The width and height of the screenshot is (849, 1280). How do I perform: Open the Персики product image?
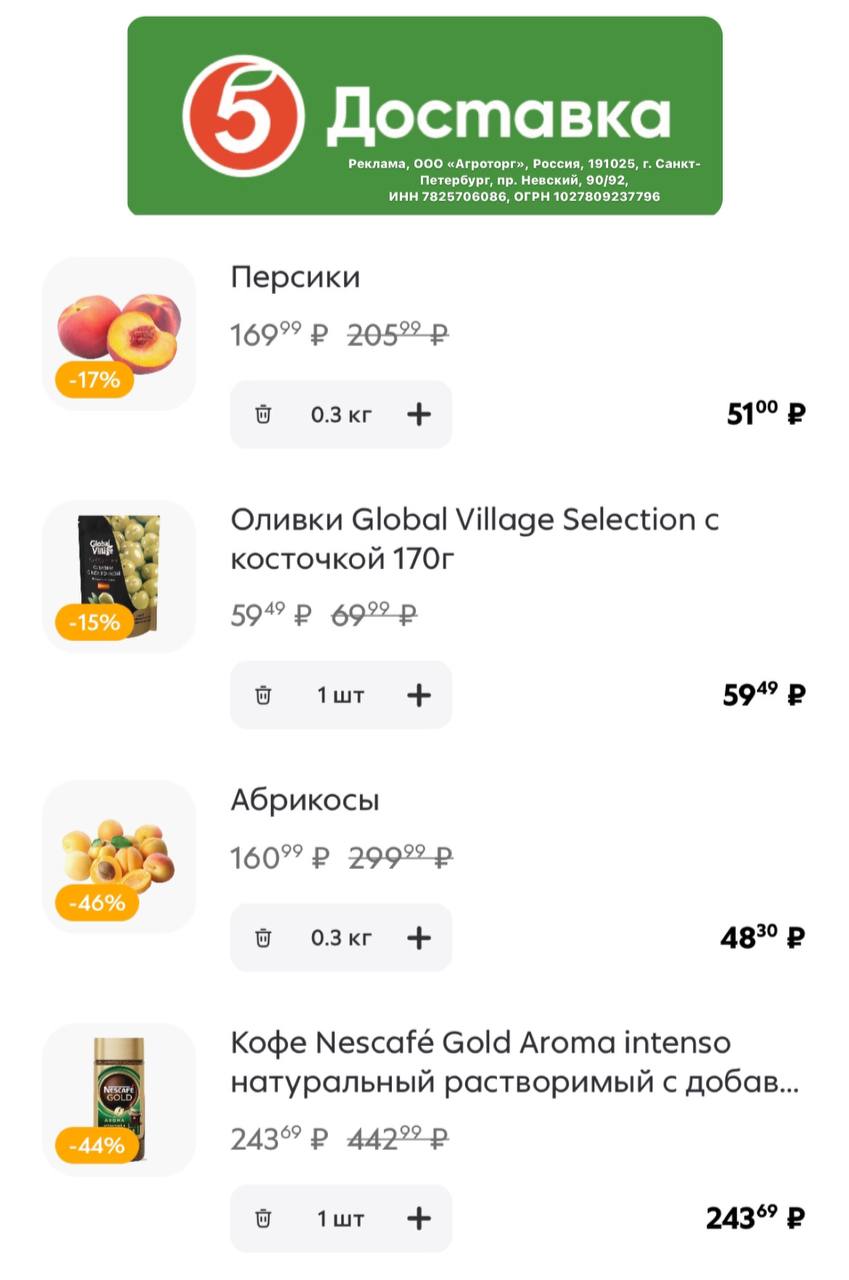pyautogui.click(x=119, y=330)
